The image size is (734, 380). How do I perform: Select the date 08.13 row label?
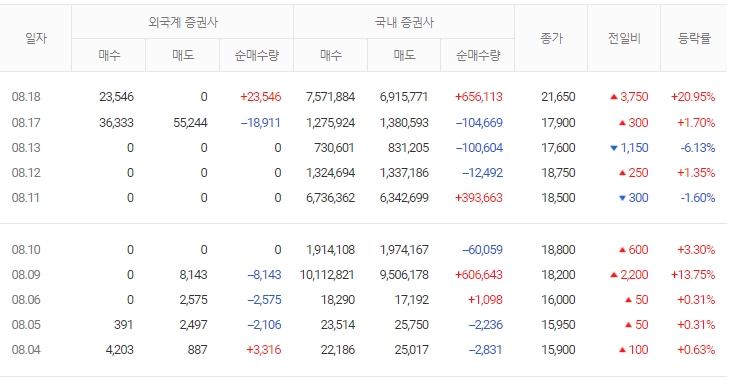[x=26, y=148]
